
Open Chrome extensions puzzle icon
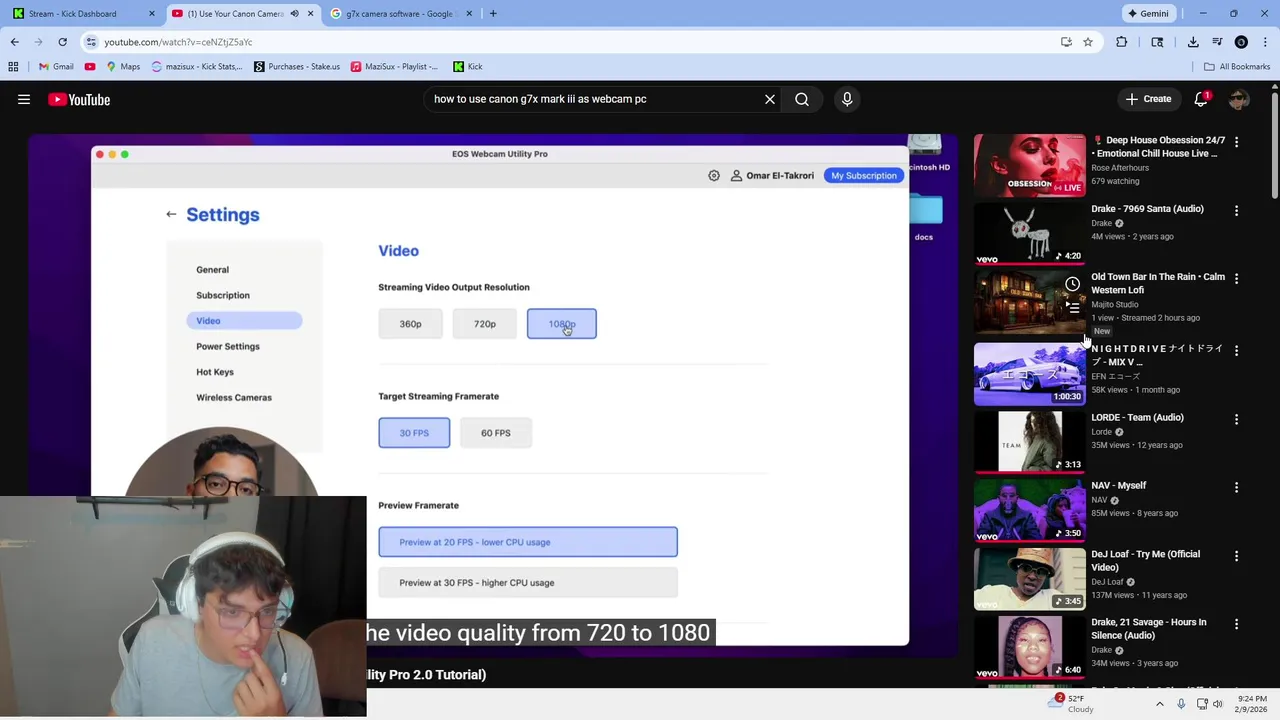1121,42
